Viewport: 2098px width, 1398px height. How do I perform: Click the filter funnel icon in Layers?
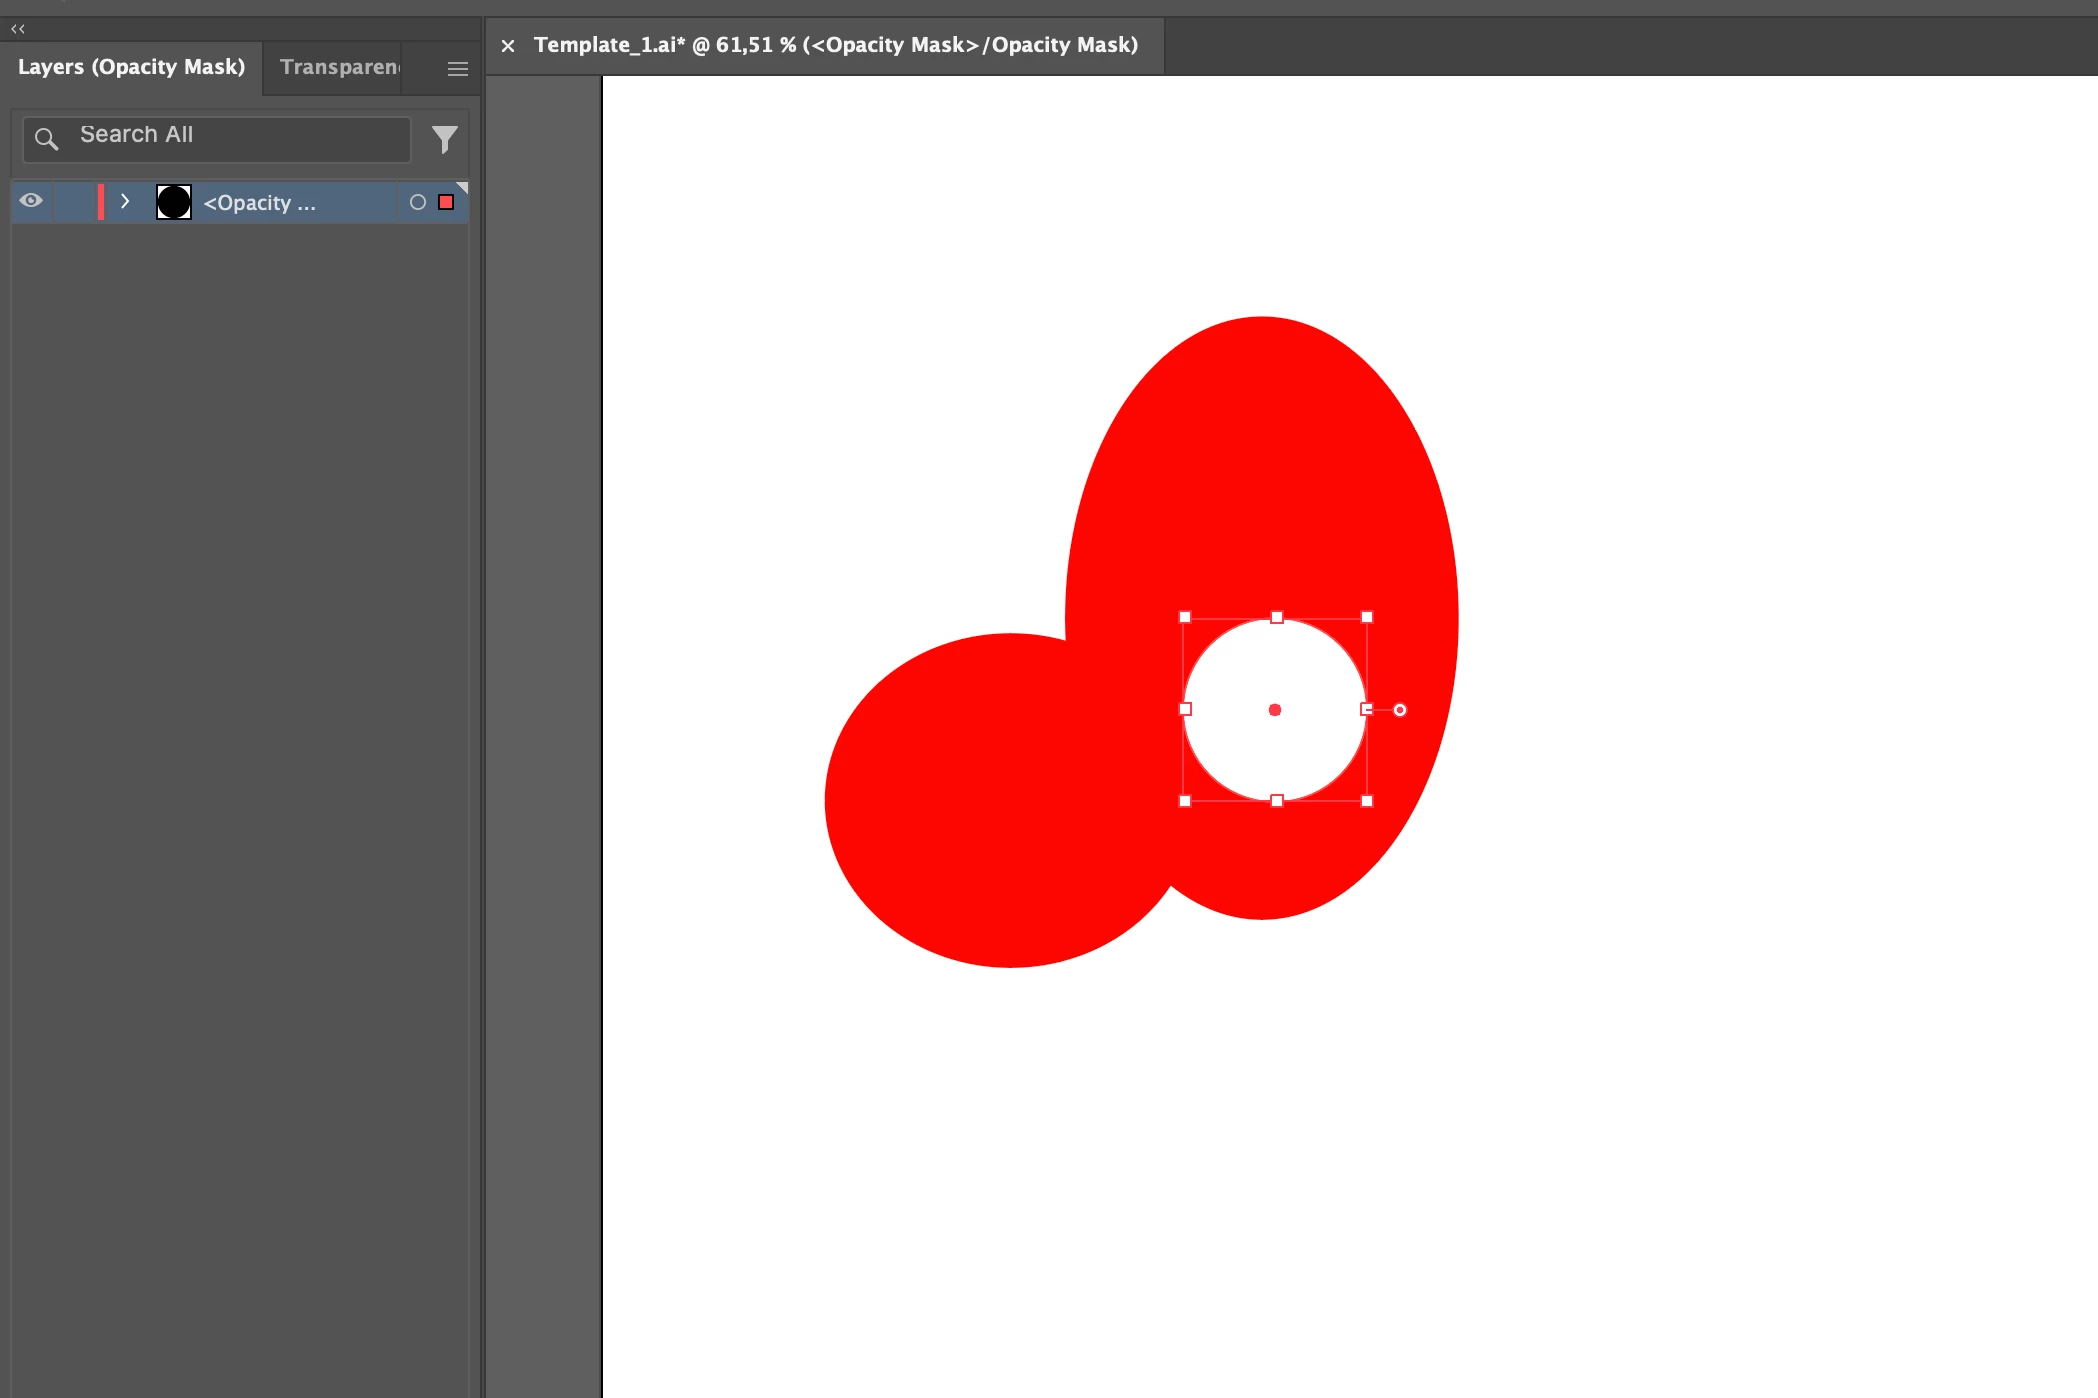coord(444,139)
